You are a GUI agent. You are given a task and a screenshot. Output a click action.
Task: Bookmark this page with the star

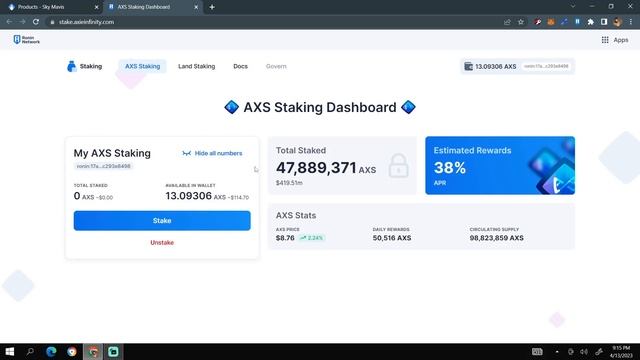pos(521,22)
